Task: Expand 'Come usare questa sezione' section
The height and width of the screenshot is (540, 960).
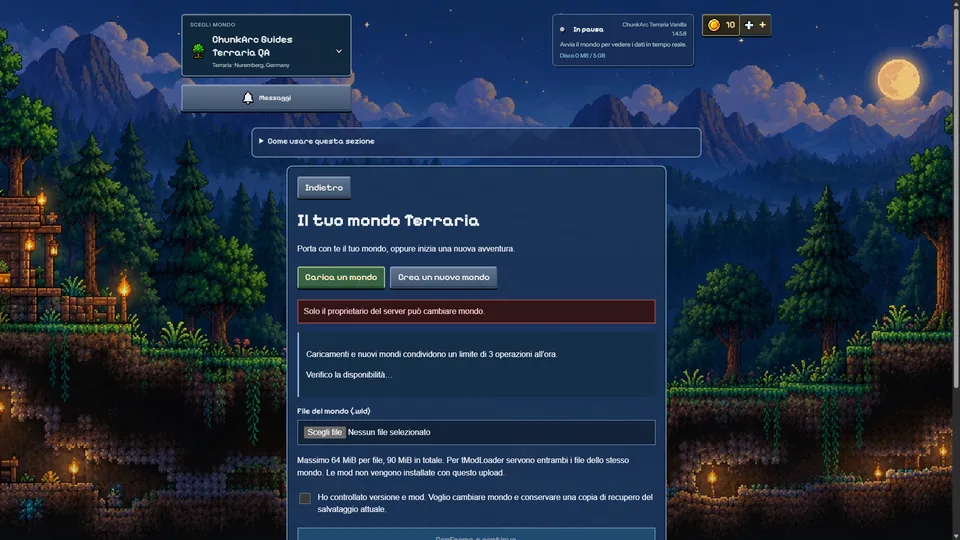Action: (476, 141)
